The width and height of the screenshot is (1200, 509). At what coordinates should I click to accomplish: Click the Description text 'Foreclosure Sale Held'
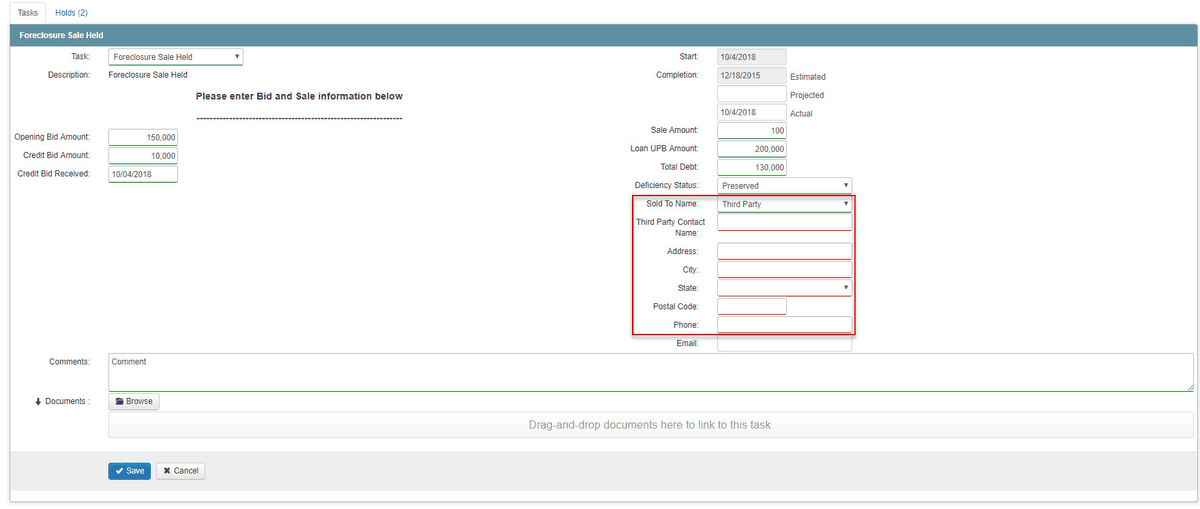coord(148,75)
